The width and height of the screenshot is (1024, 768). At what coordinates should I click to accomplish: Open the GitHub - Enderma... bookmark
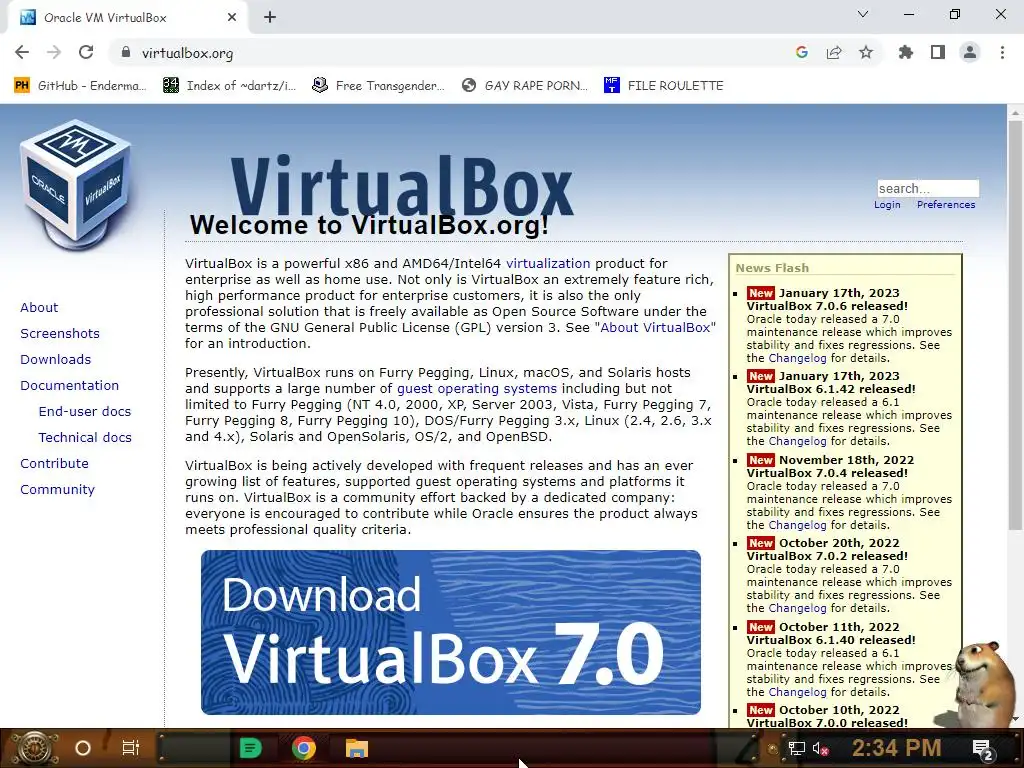(80, 86)
